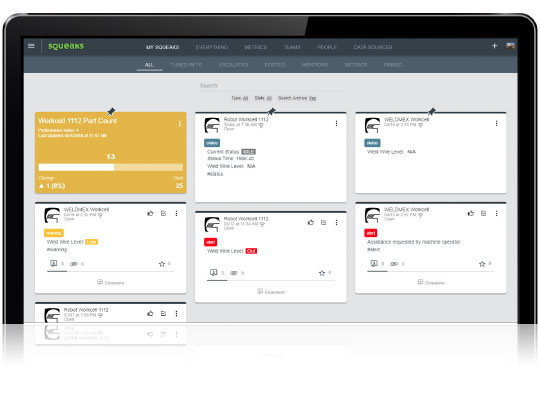Select the MENTIONS sub-tab
540x400 pixels.
315,65
